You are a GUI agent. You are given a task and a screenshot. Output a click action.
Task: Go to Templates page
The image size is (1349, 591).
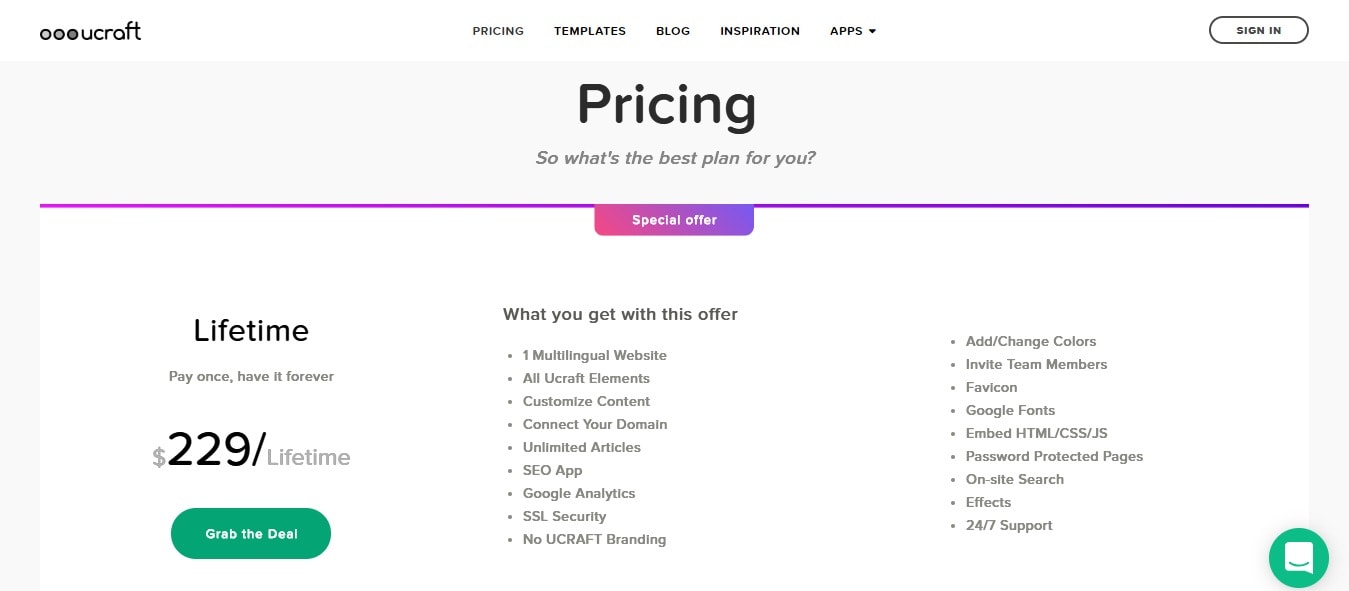[590, 31]
